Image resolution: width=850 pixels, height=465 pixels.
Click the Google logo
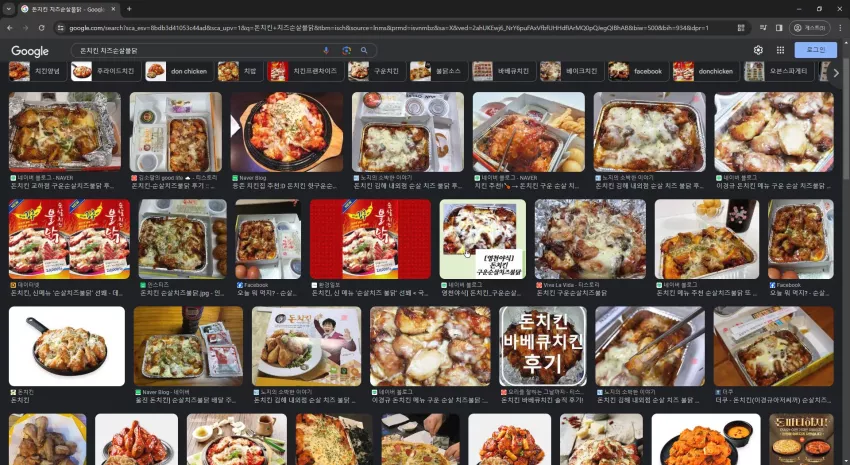coord(30,51)
